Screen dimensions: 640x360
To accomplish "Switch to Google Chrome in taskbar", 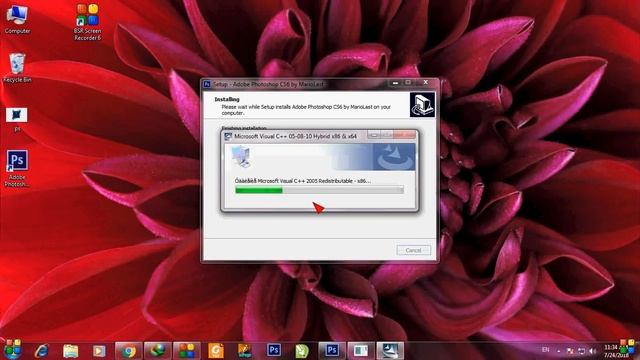I will (x=129, y=351).
